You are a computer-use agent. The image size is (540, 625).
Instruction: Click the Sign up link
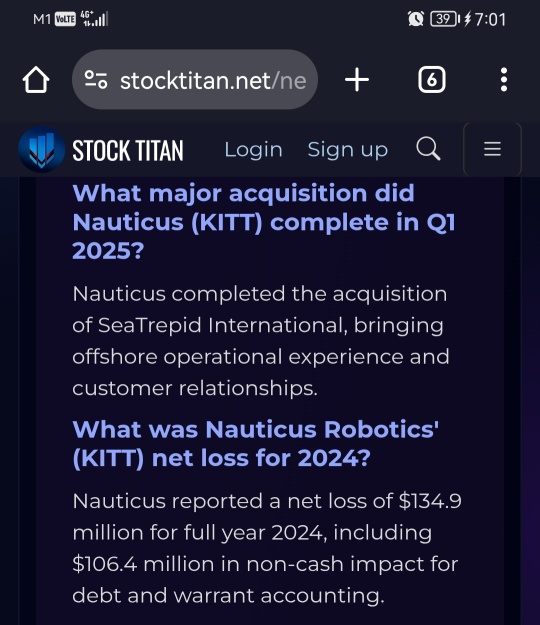[x=348, y=150]
